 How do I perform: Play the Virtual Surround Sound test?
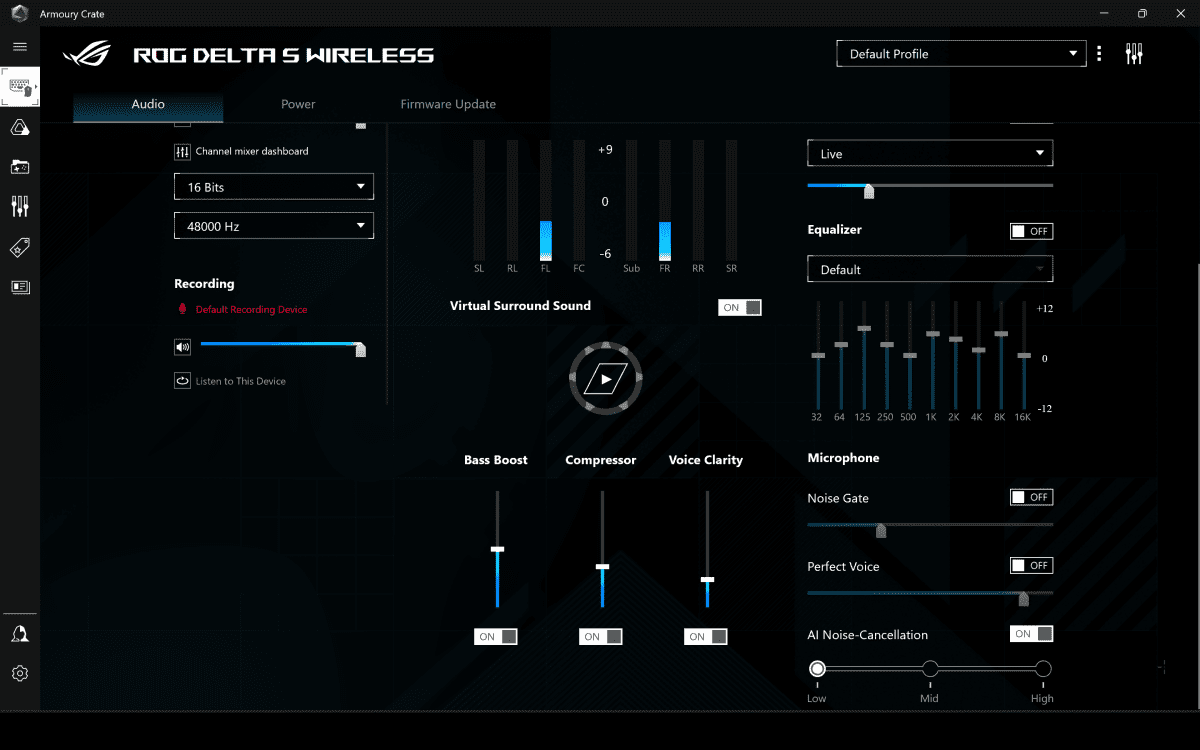point(606,379)
